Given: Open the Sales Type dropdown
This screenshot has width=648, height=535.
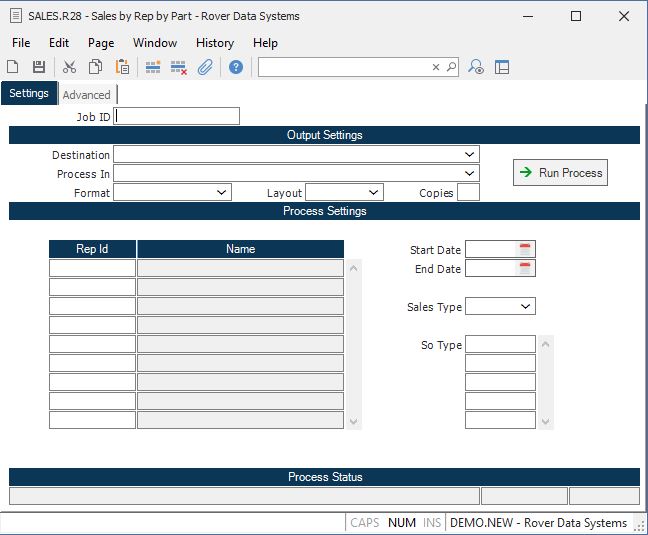Looking at the screenshot, I should point(526,307).
